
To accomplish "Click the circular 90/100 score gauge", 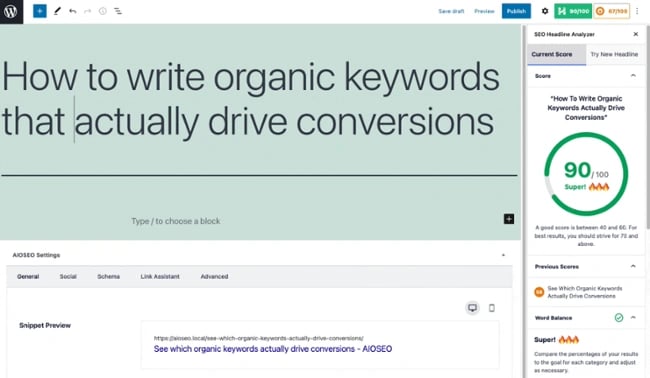I will (586, 174).
